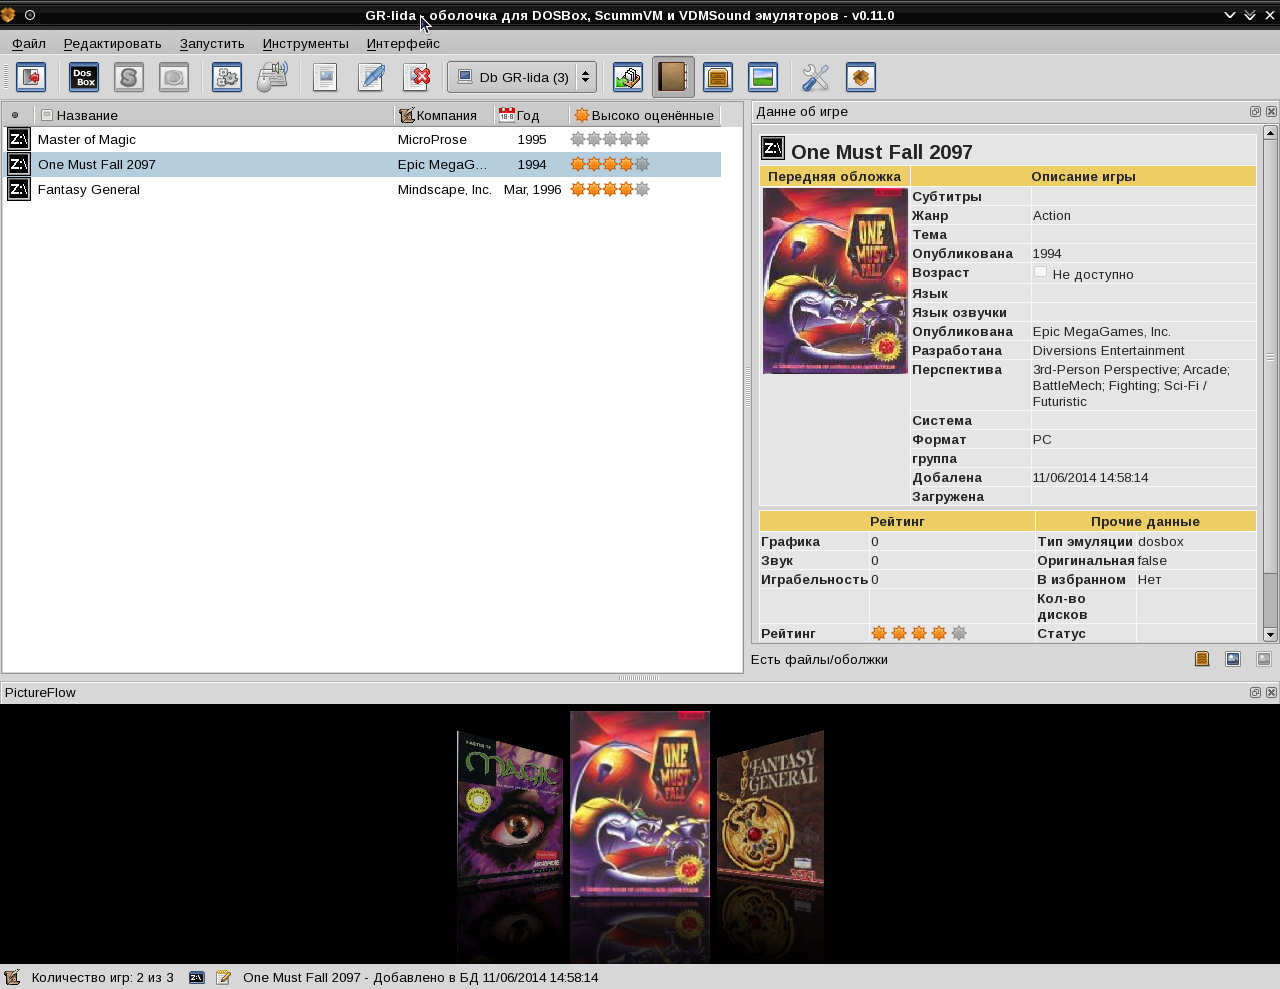1280x989 pixels.
Task: Click the orange files icon under game data
Action: point(1202,659)
